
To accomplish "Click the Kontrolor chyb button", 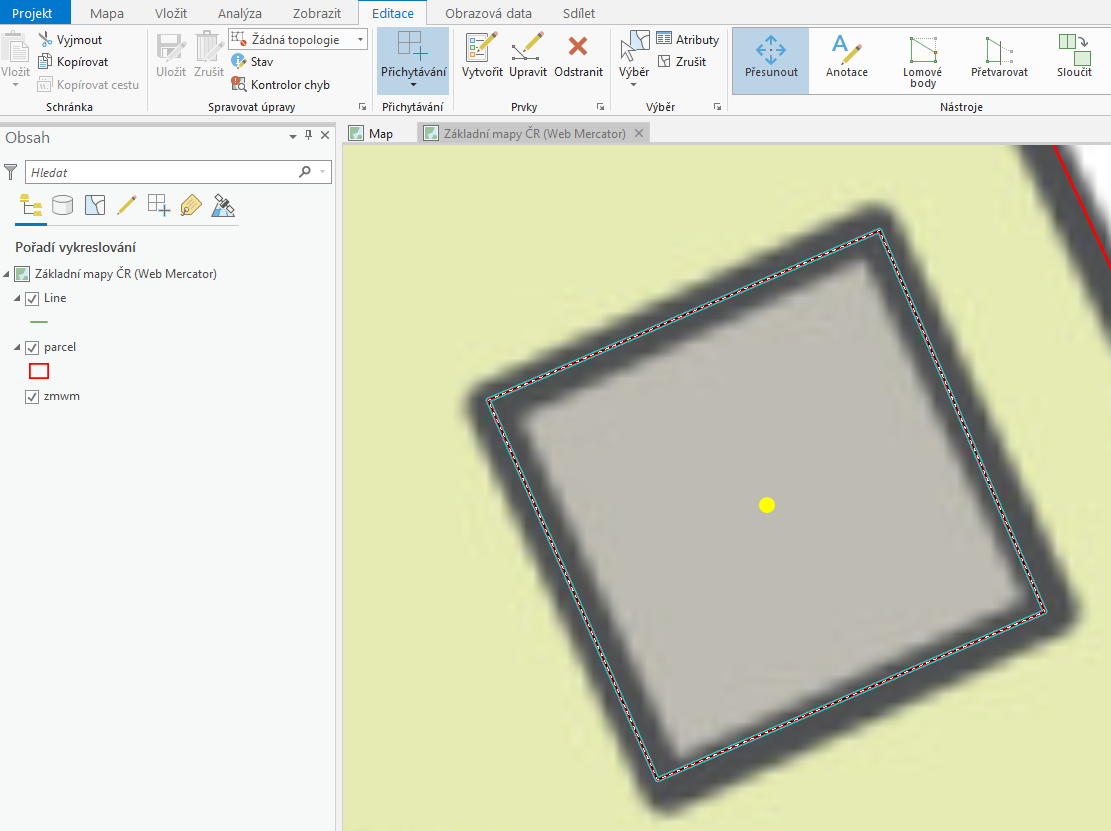I will click(x=281, y=84).
